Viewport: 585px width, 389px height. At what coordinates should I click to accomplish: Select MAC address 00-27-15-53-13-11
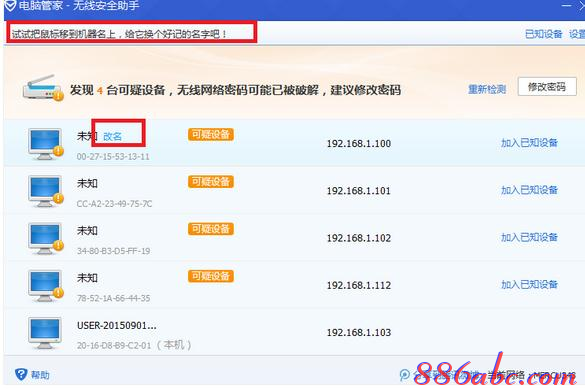pyautogui.click(x=113, y=157)
